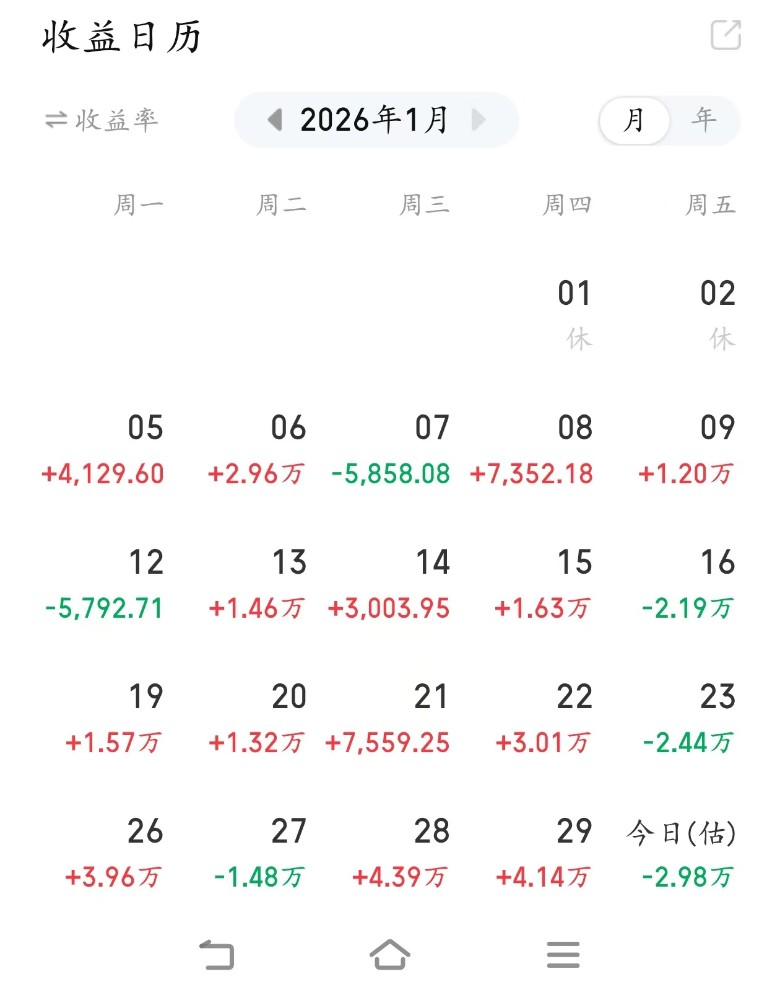Tap day 22 showing +3.01万

(544, 719)
